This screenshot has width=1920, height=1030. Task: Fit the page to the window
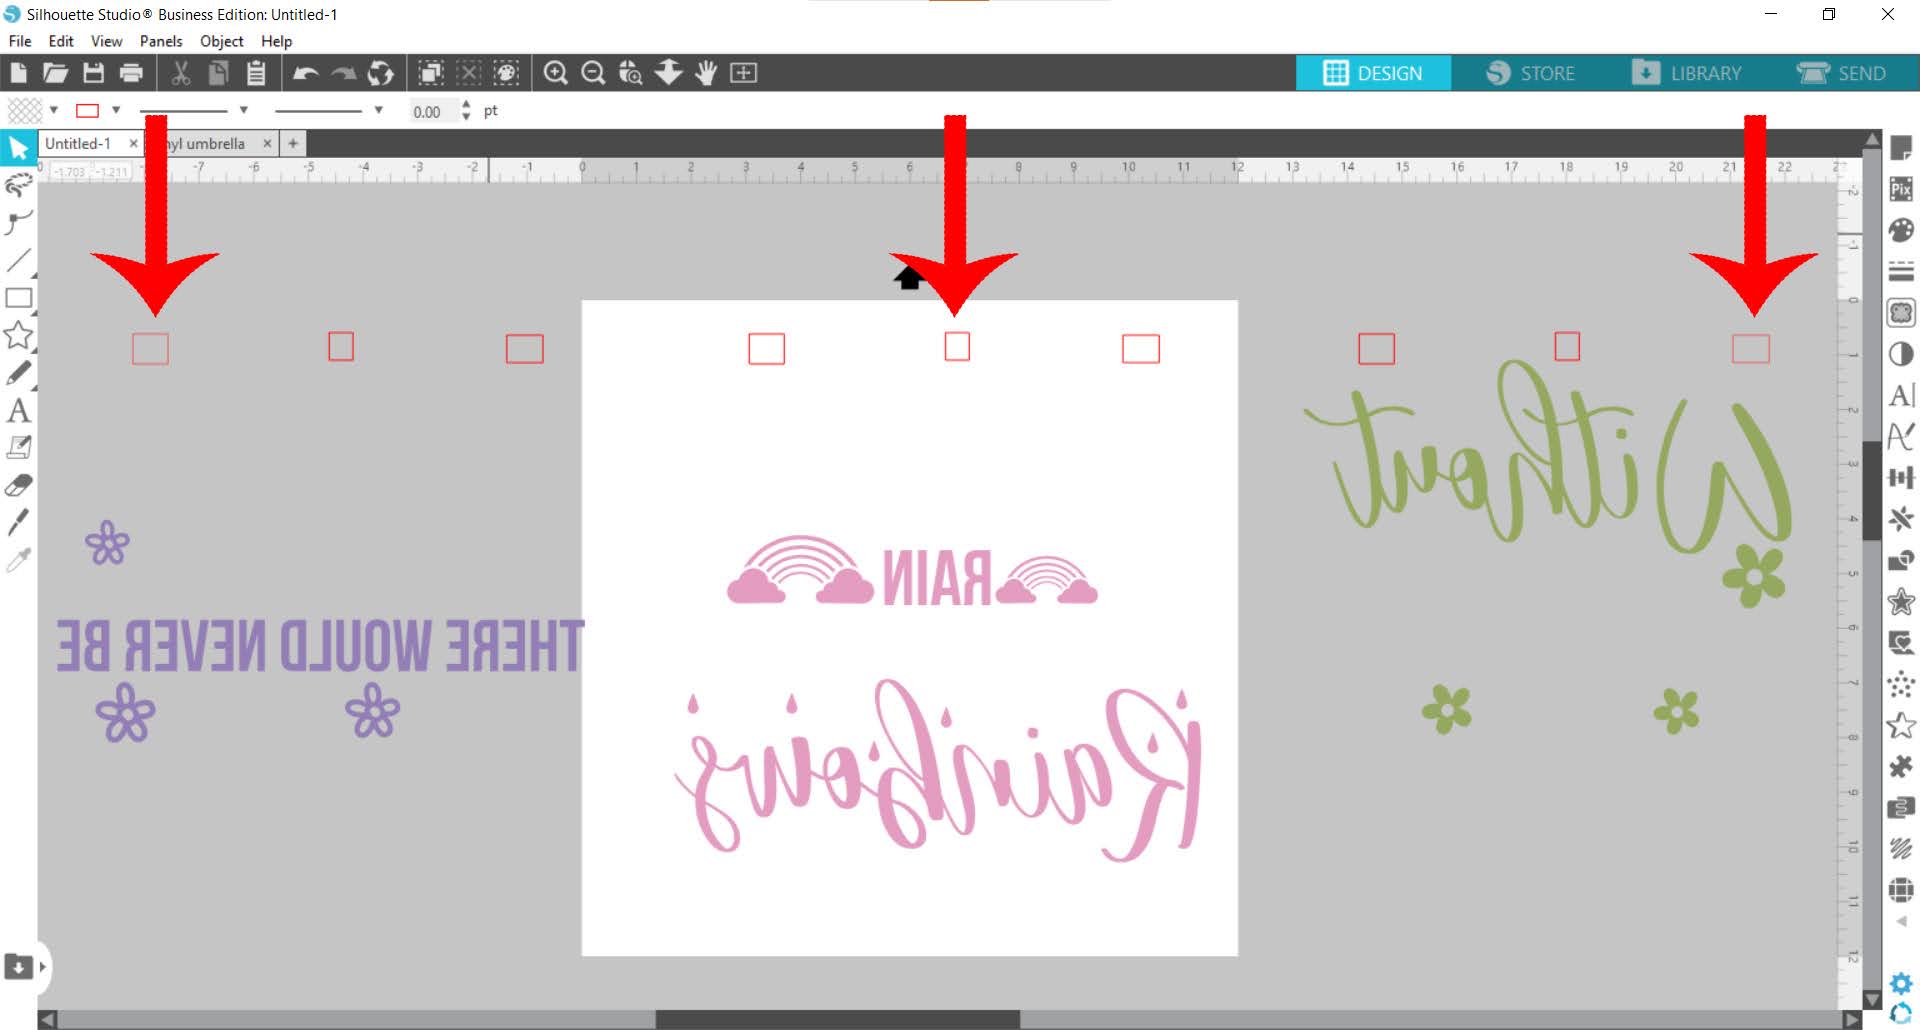743,73
